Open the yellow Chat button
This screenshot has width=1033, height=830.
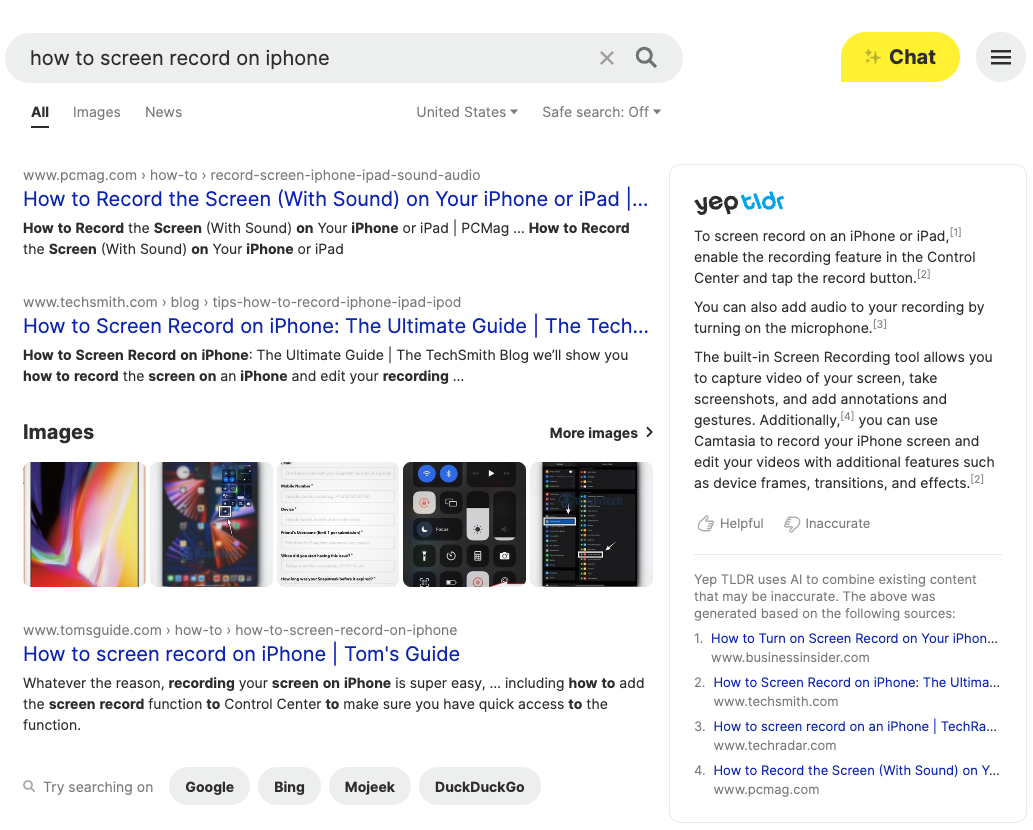[900, 57]
